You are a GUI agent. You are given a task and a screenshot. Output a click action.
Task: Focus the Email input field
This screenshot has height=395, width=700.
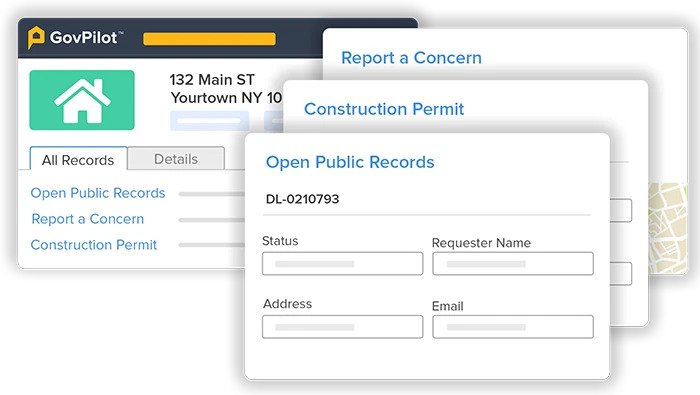[x=512, y=327]
